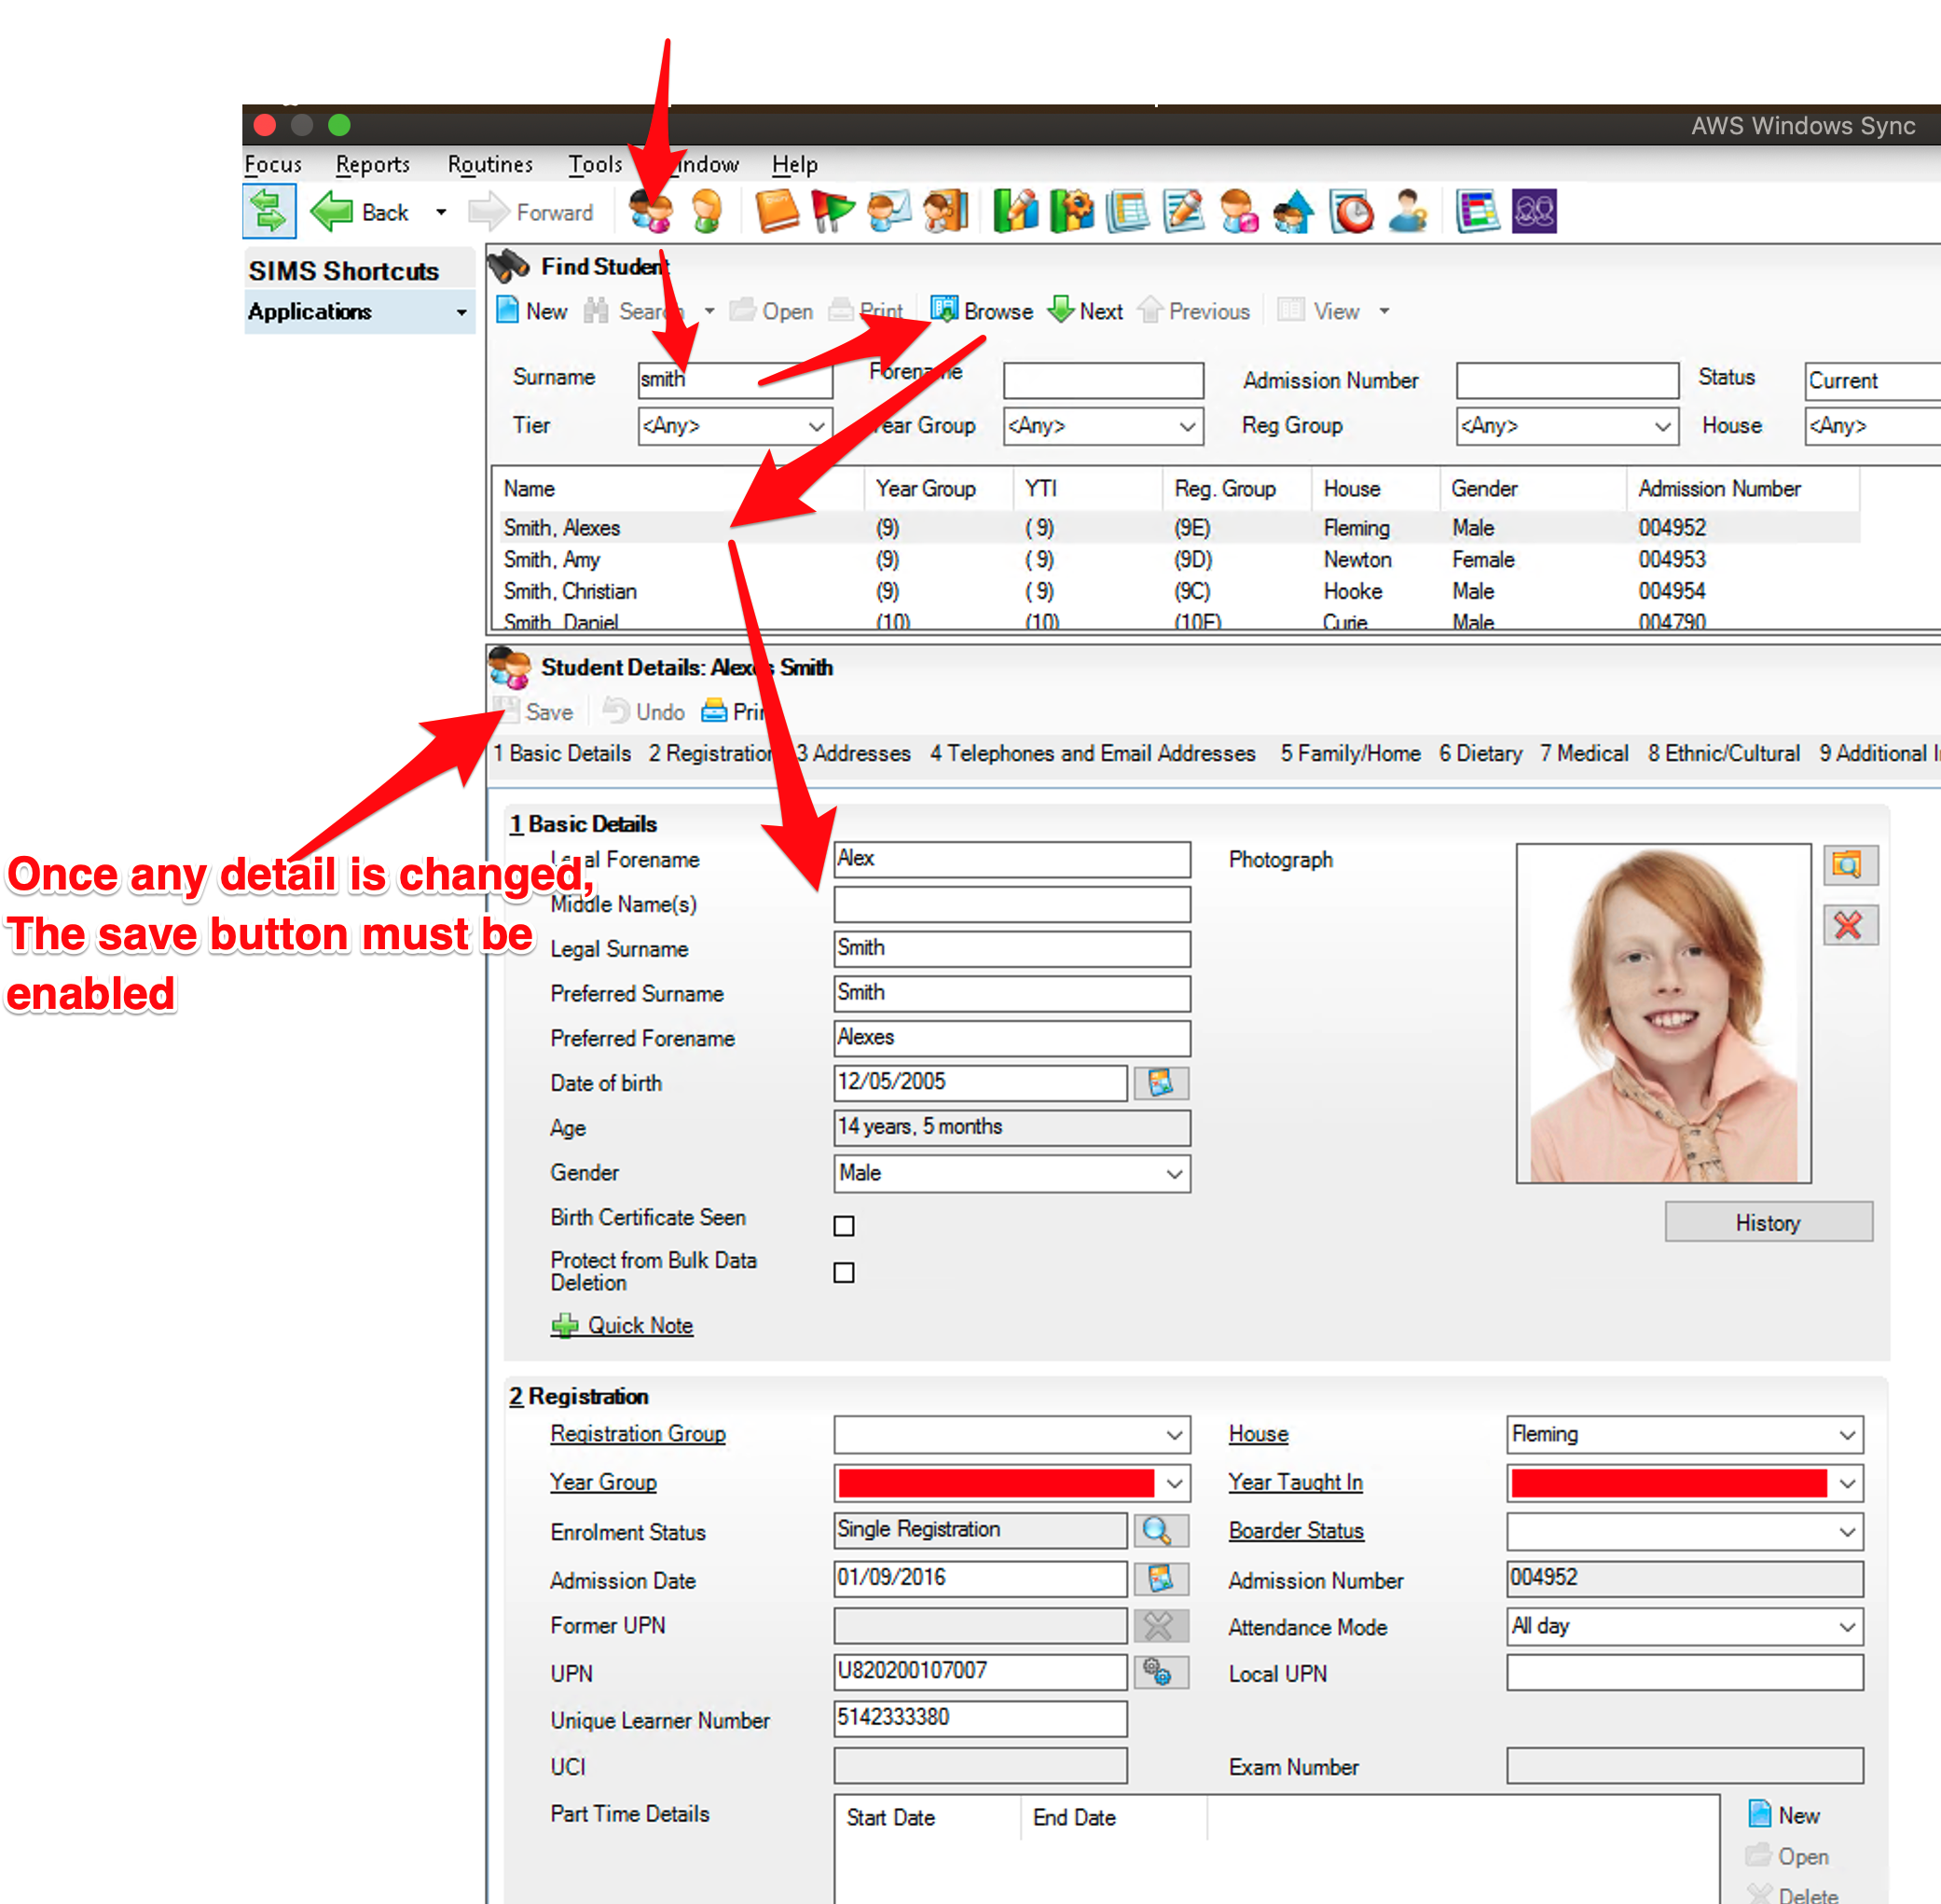Click the timetable grid icon in toolbar

(x=1476, y=211)
